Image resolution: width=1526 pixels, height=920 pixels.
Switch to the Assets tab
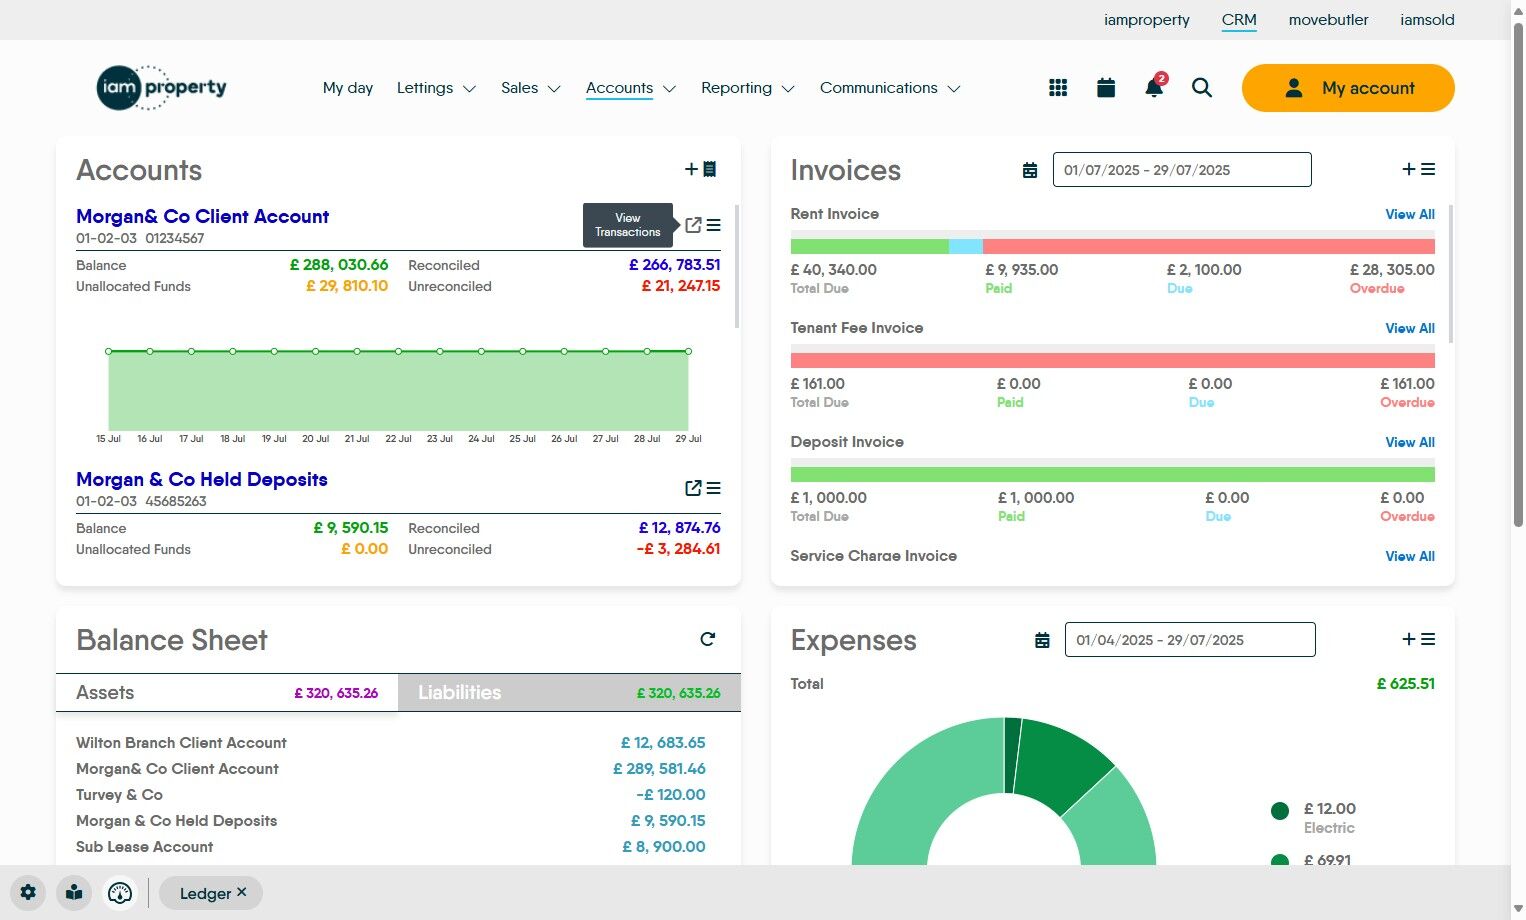[227, 692]
